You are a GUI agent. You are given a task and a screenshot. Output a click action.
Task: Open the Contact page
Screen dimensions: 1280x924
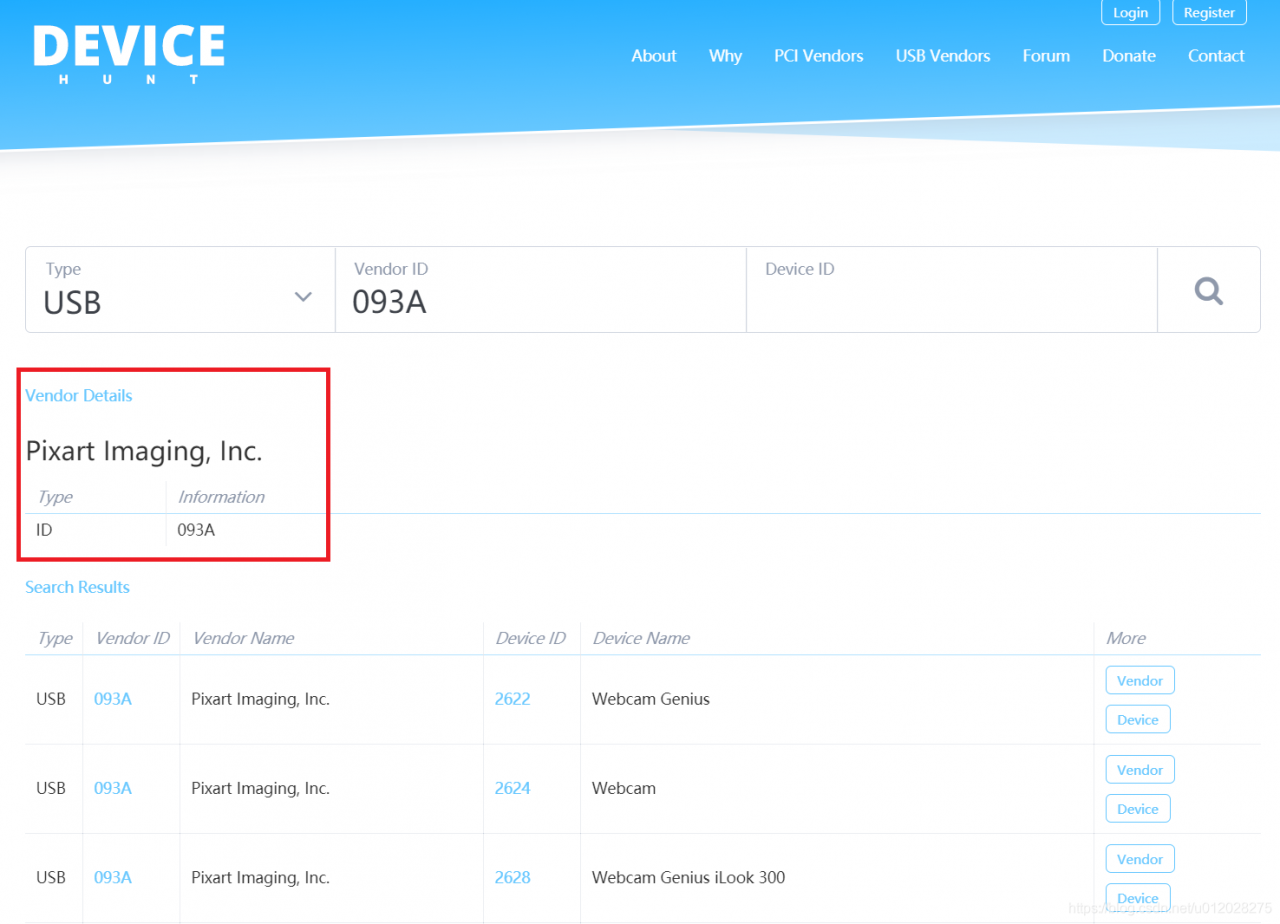coord(1216,56)
